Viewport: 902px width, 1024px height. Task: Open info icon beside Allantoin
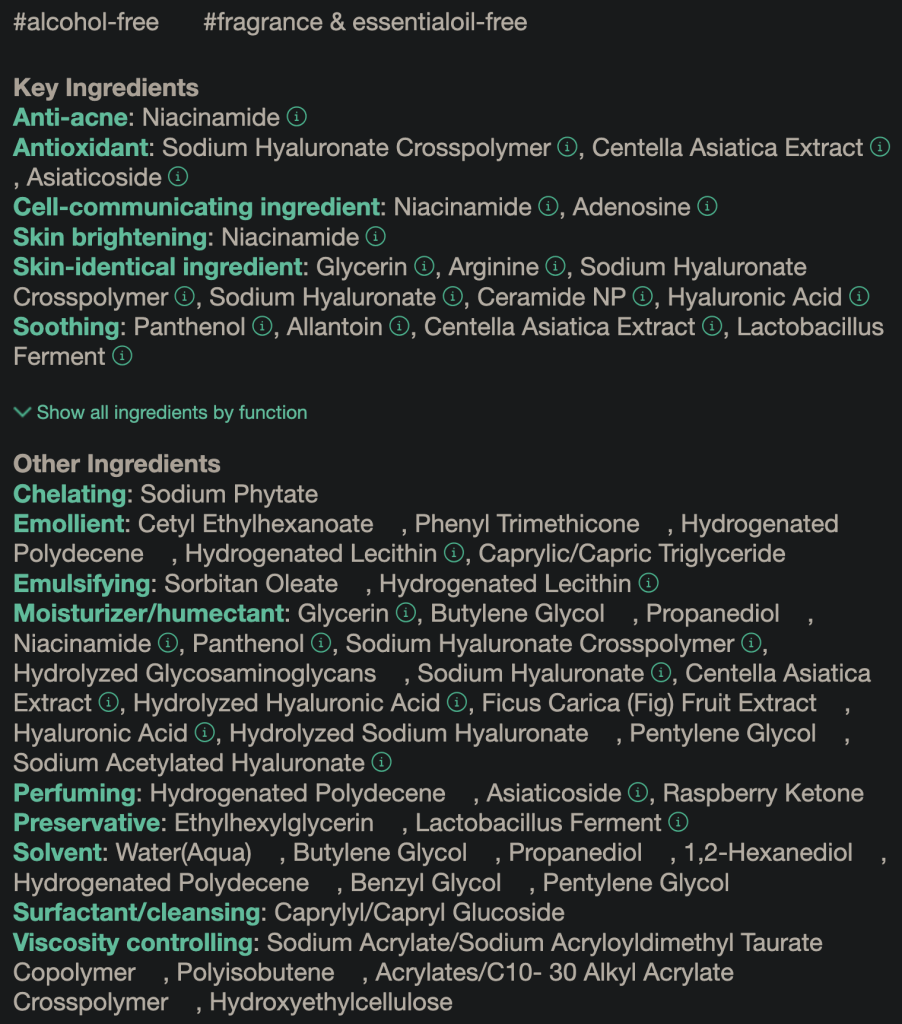pyautogui.click(x=400, y=327)
